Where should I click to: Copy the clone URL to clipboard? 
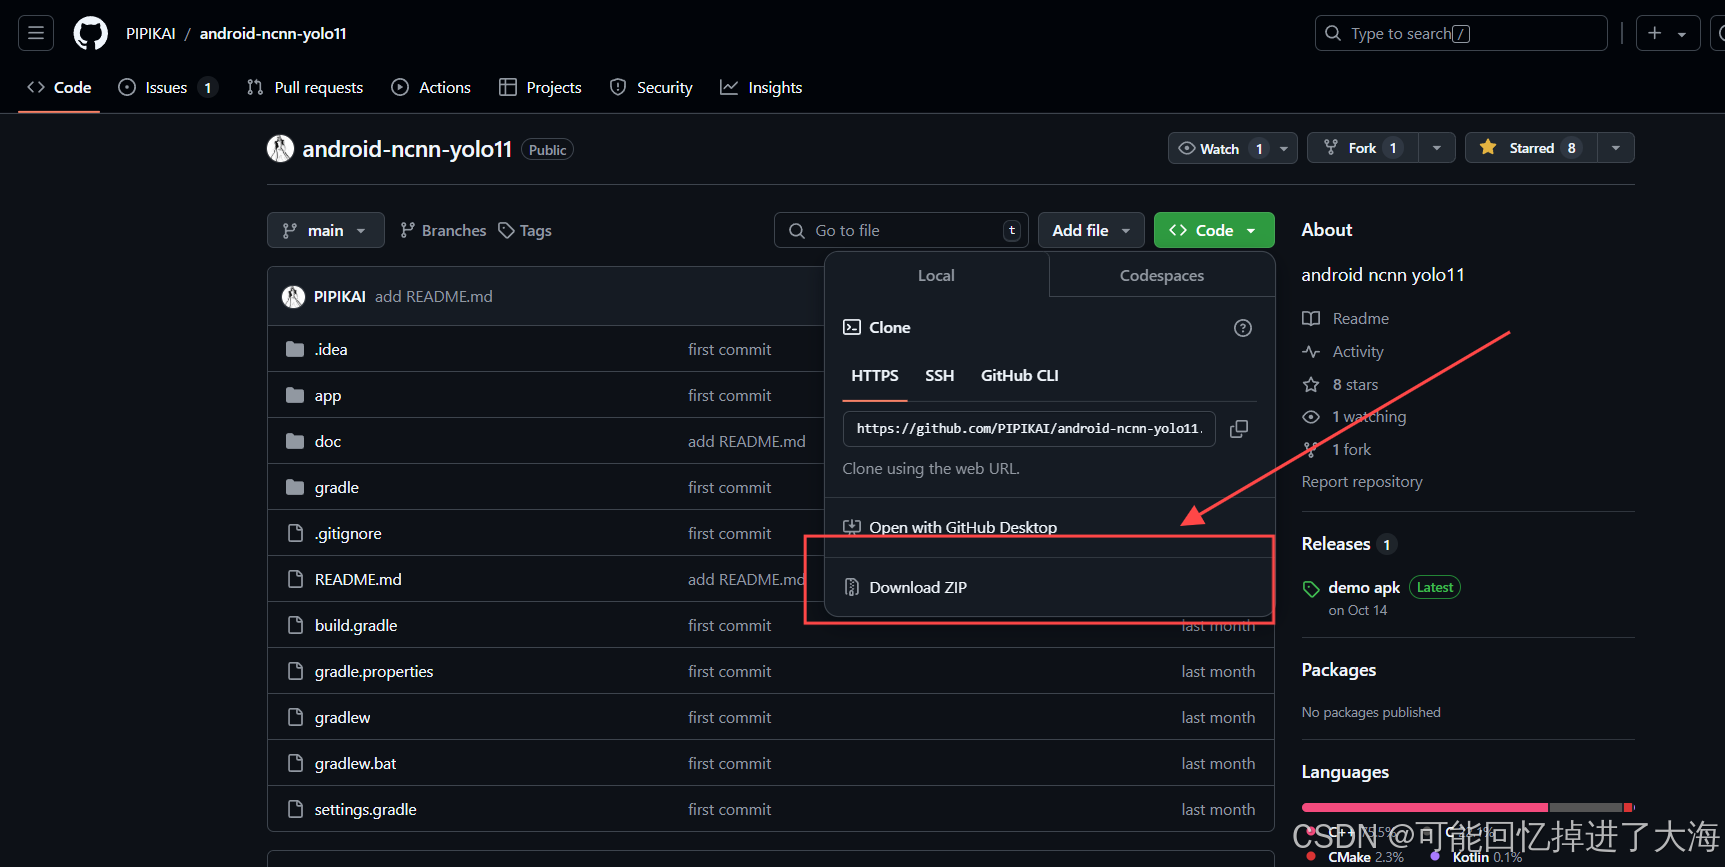[1239, 428]
